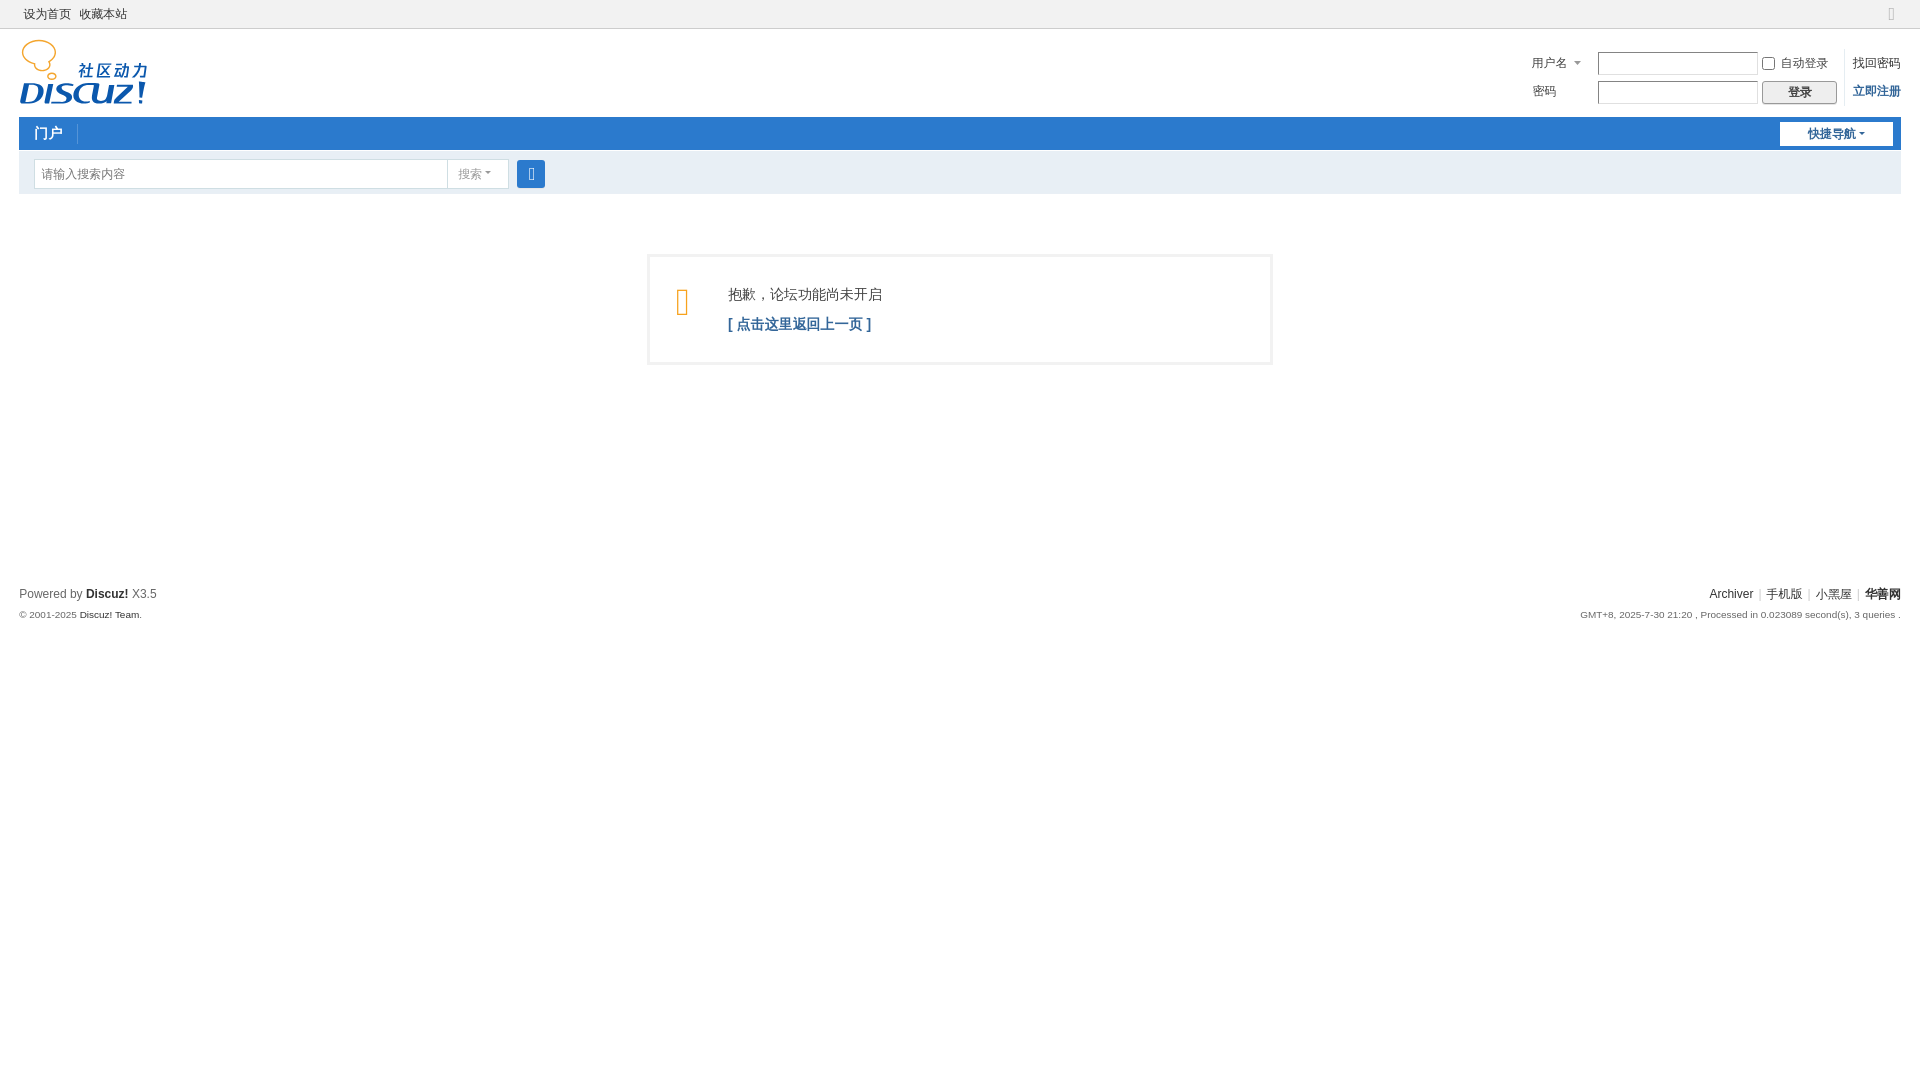This screenshot has height=1080, width=1920.
Task: Open the 搜索 type dropdown
Action: click(x=477, y=174)
